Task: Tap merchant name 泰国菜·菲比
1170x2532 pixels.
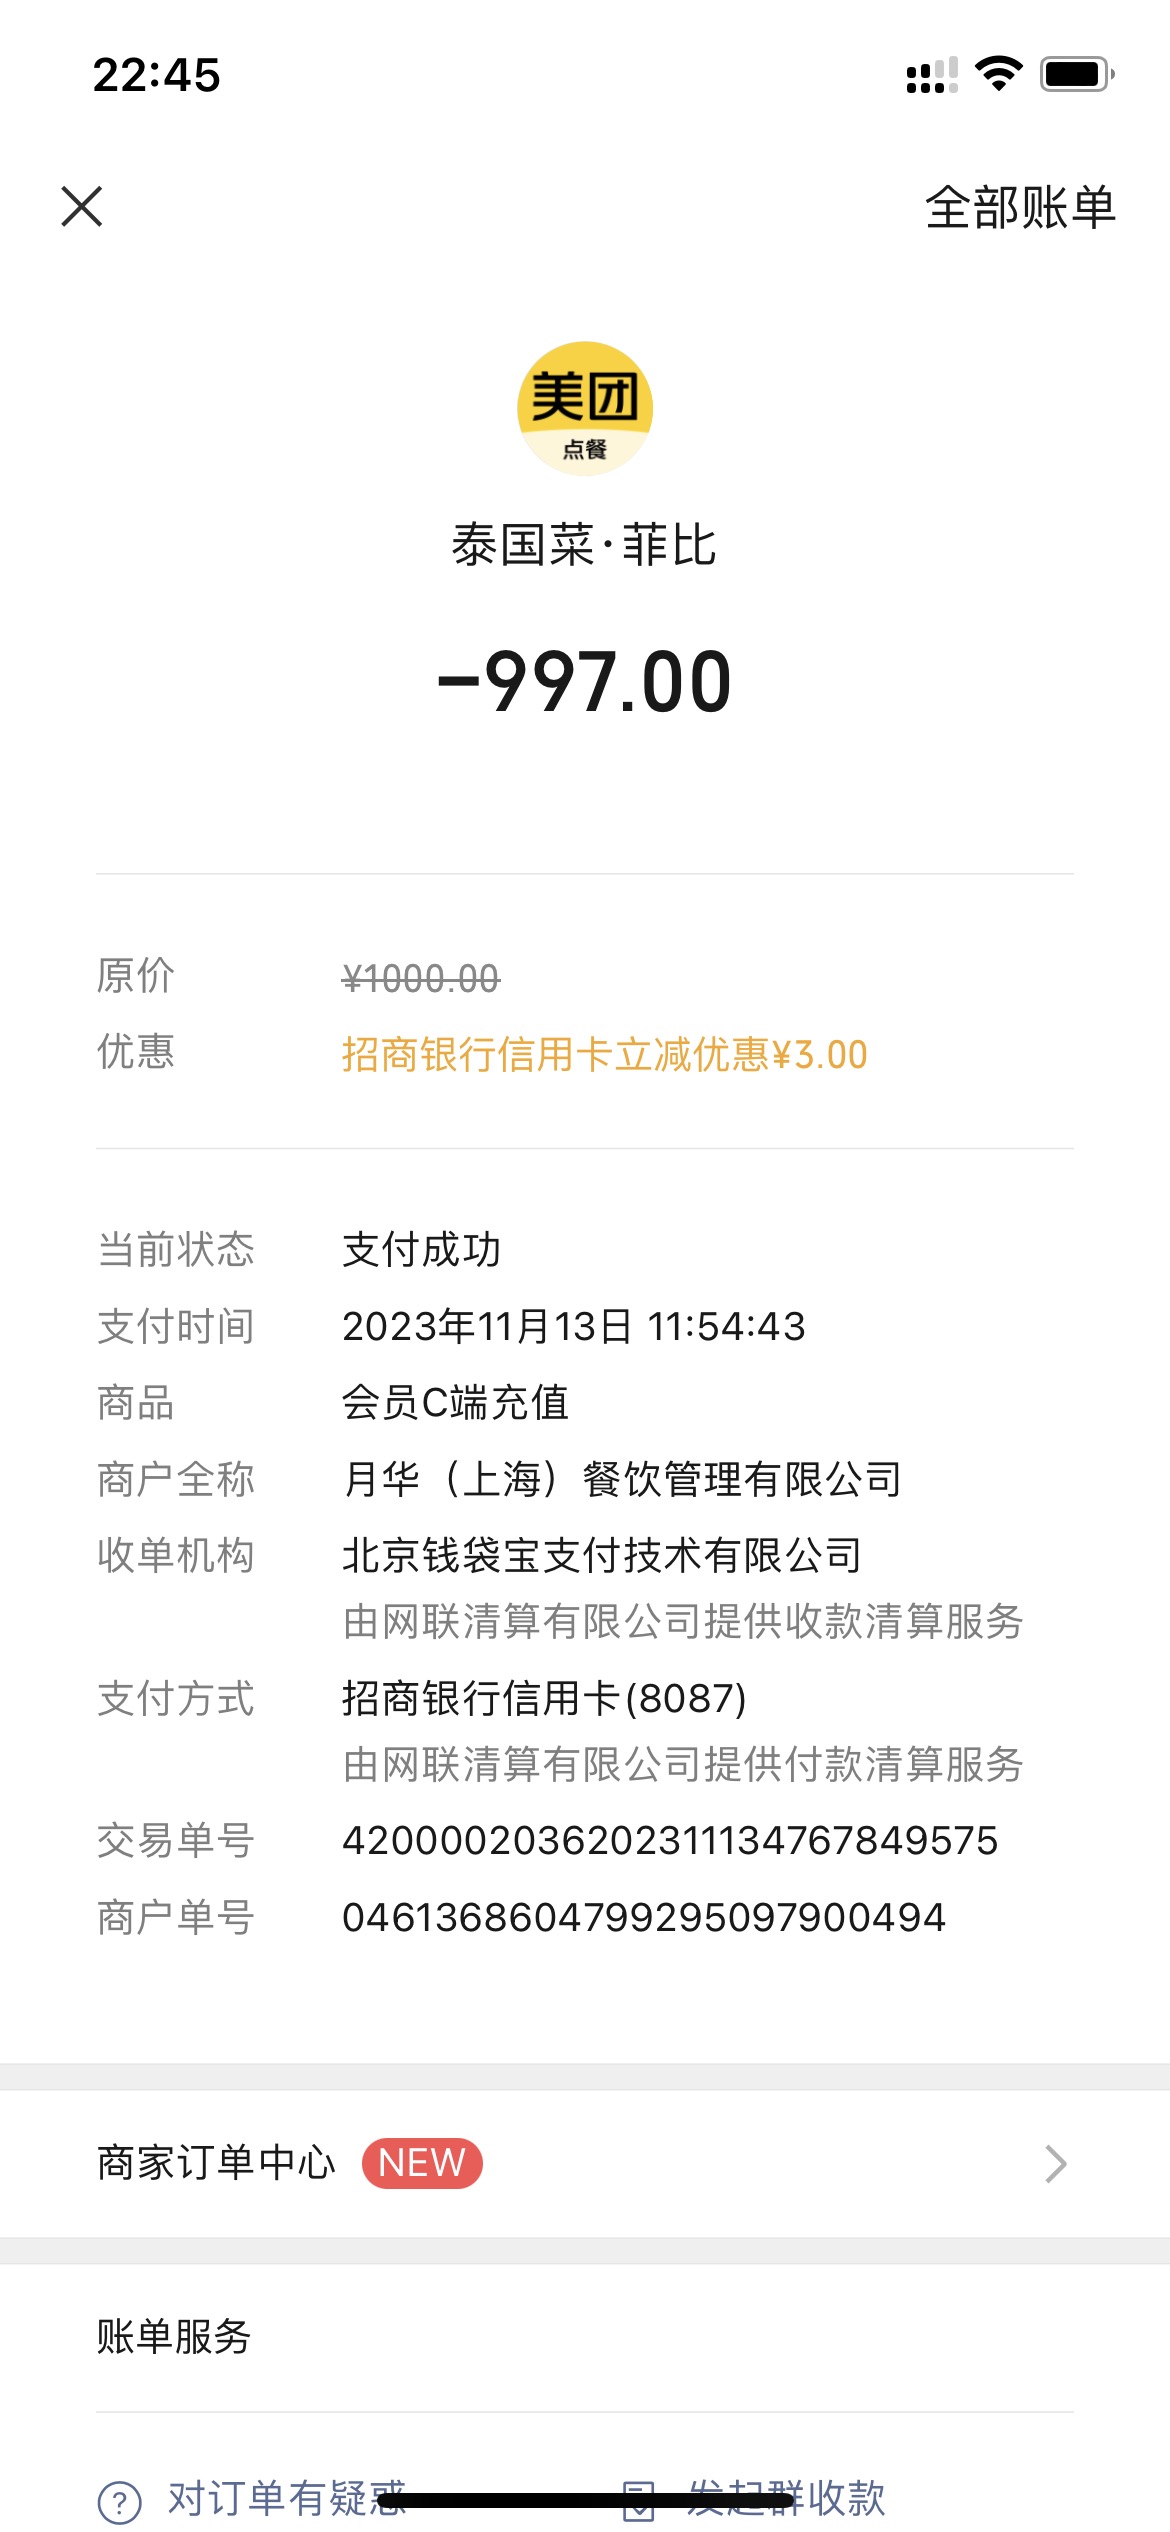Action: click(585, 546)
